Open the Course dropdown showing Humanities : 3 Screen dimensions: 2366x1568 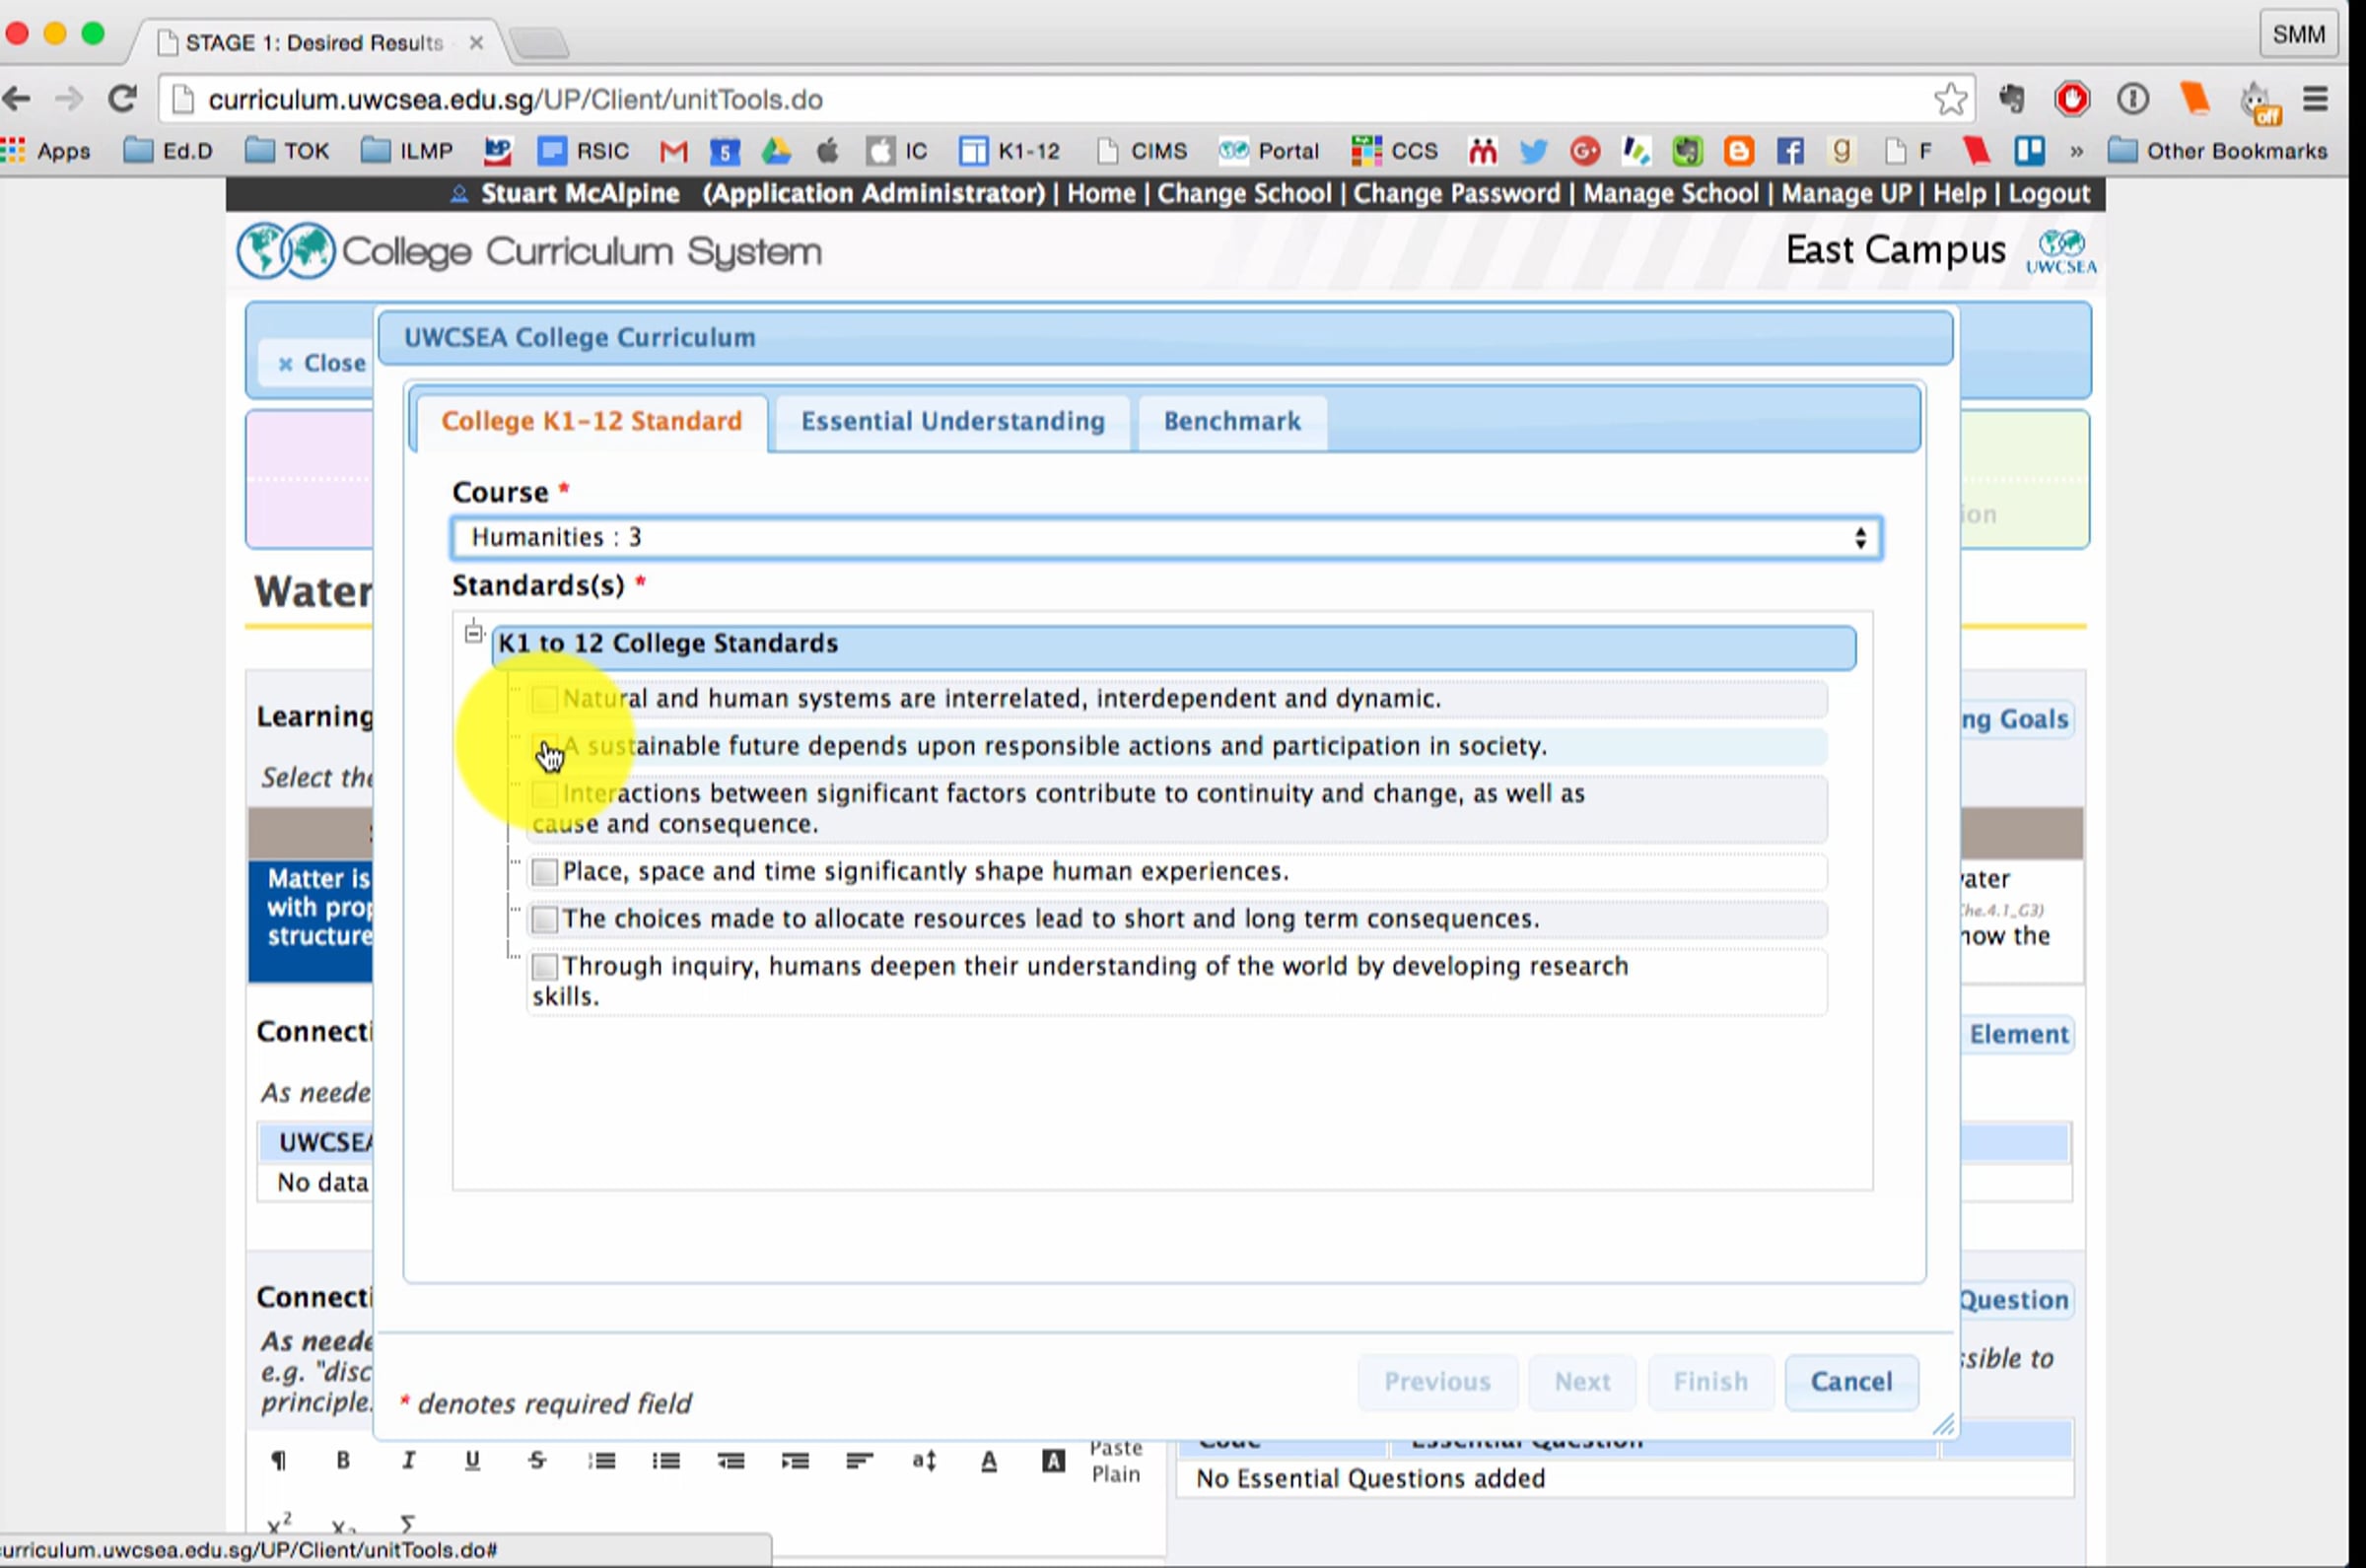(x=1166, y=538)
